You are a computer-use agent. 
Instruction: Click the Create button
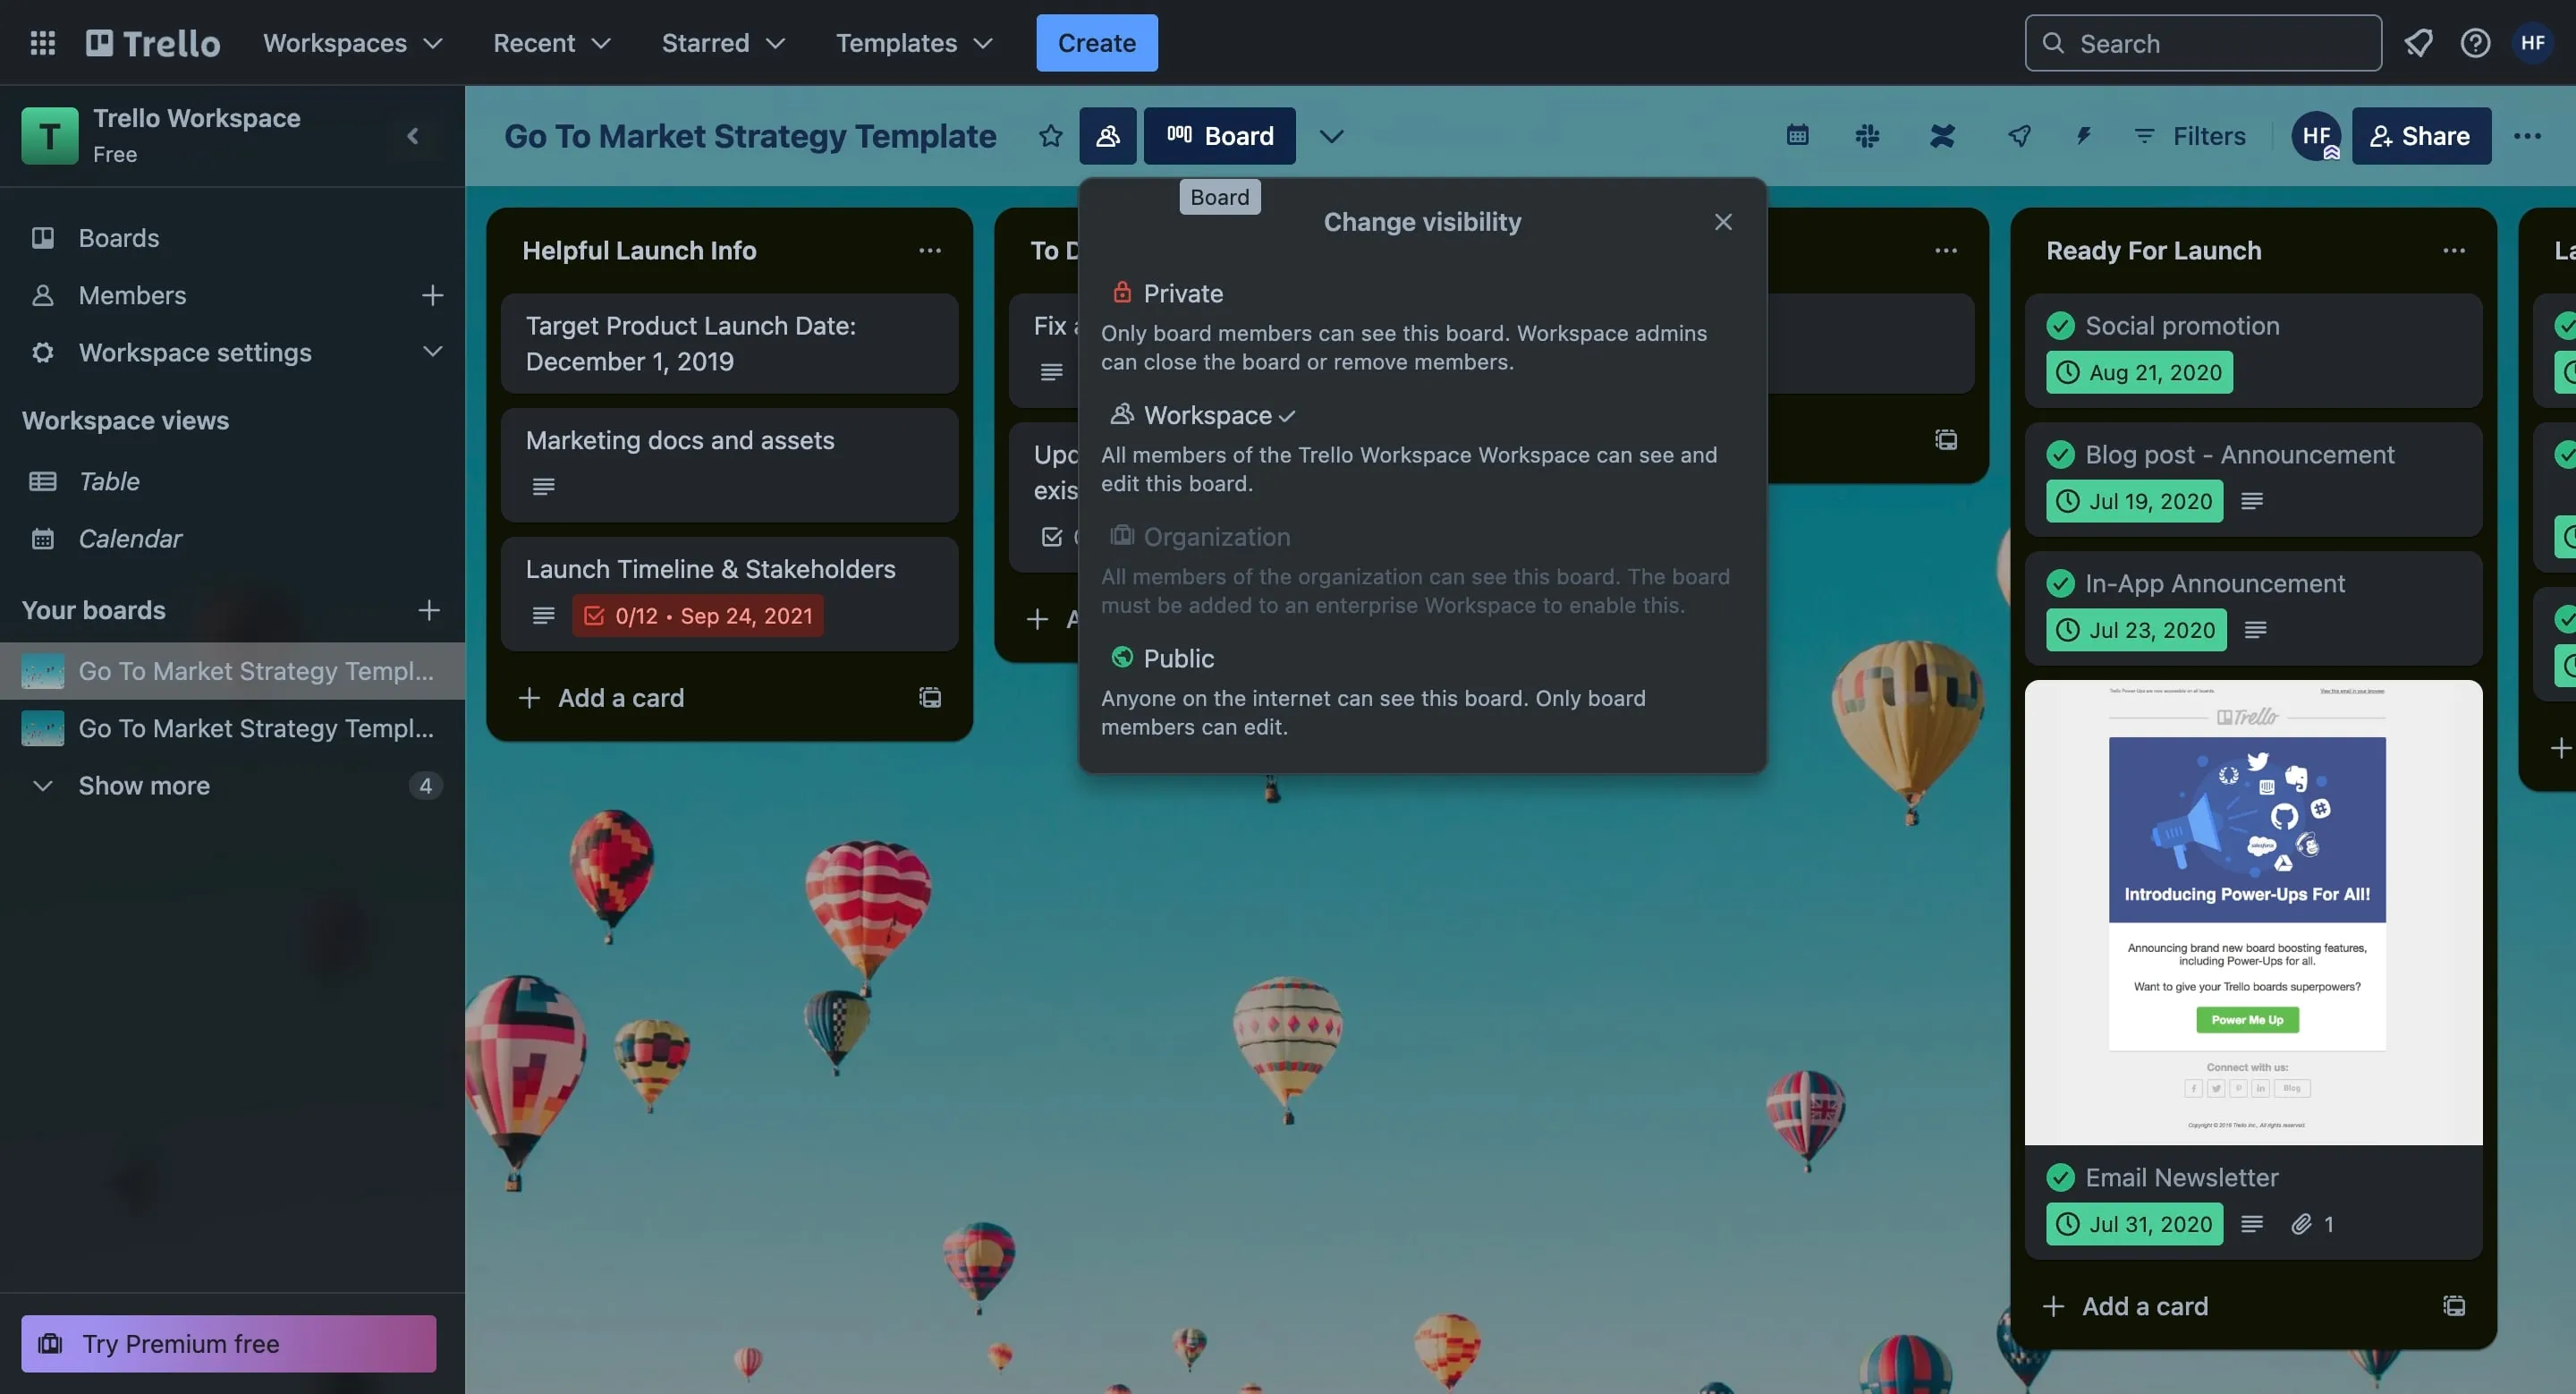[x=1096, y=43]
